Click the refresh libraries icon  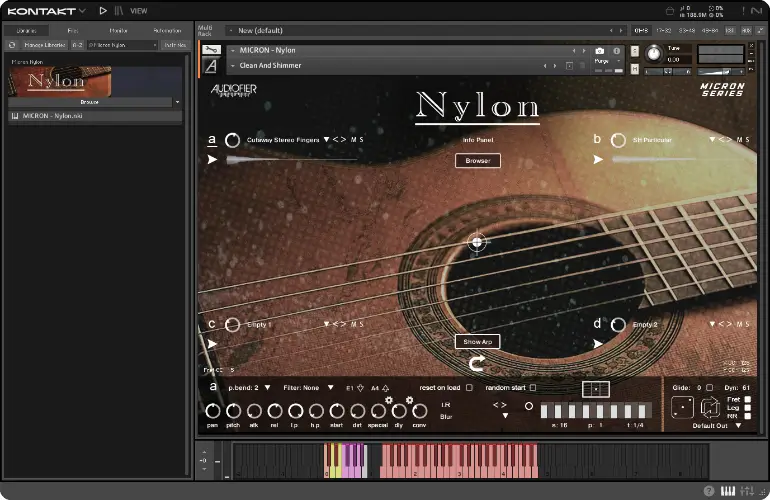[x=12, y=45]
